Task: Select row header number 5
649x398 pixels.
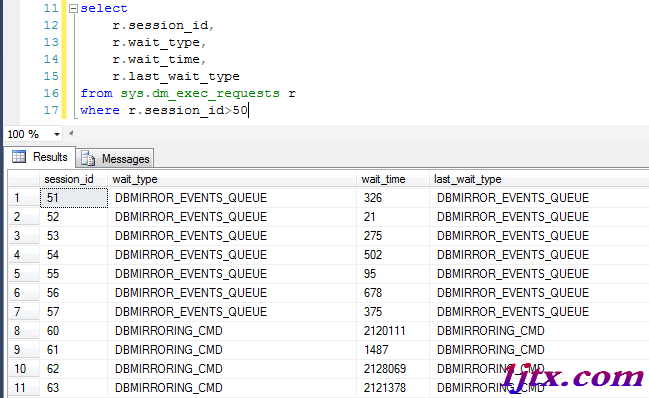Action: click(24, 274)
